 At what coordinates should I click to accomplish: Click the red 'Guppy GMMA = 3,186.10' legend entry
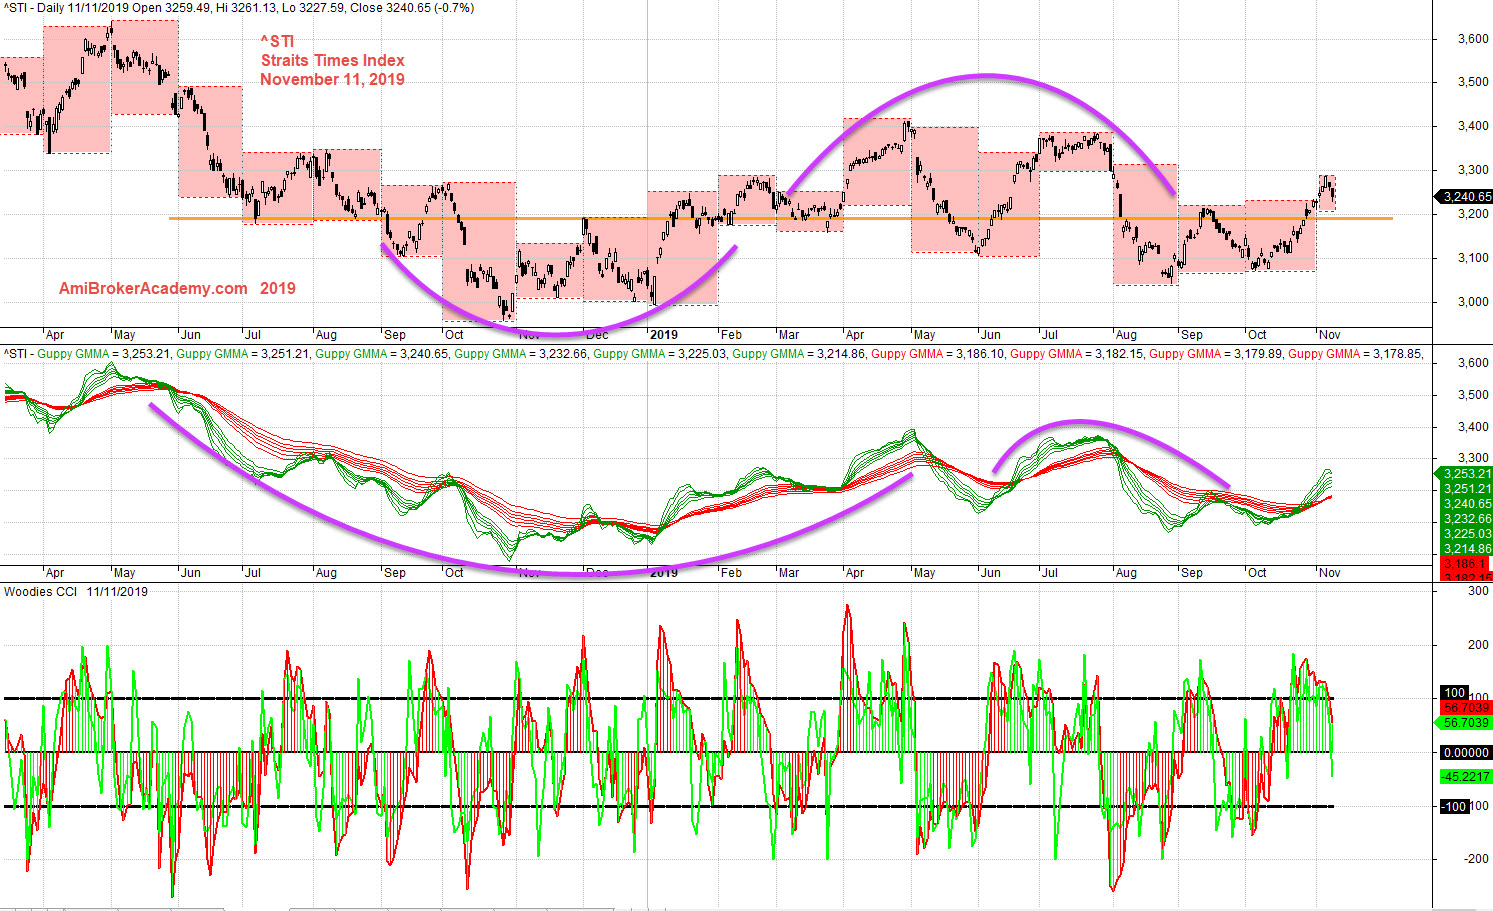coord(938,354)
